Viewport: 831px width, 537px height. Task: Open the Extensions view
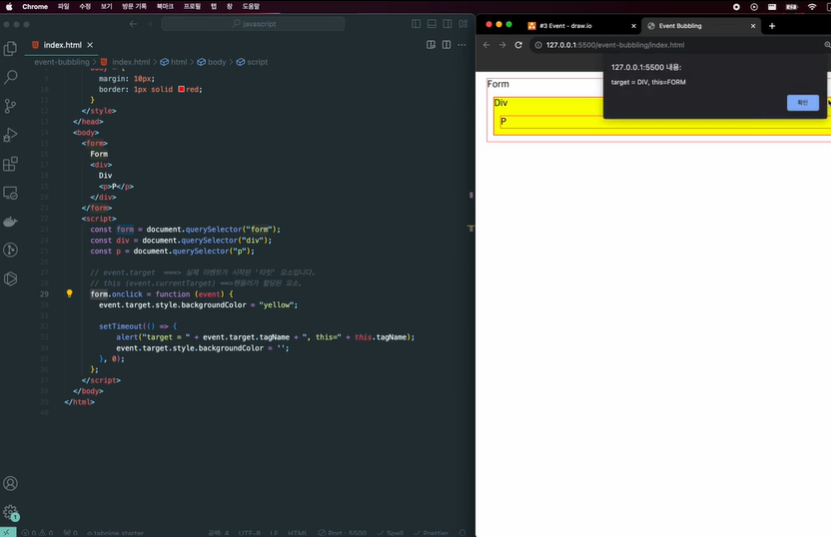click(10, 164)
